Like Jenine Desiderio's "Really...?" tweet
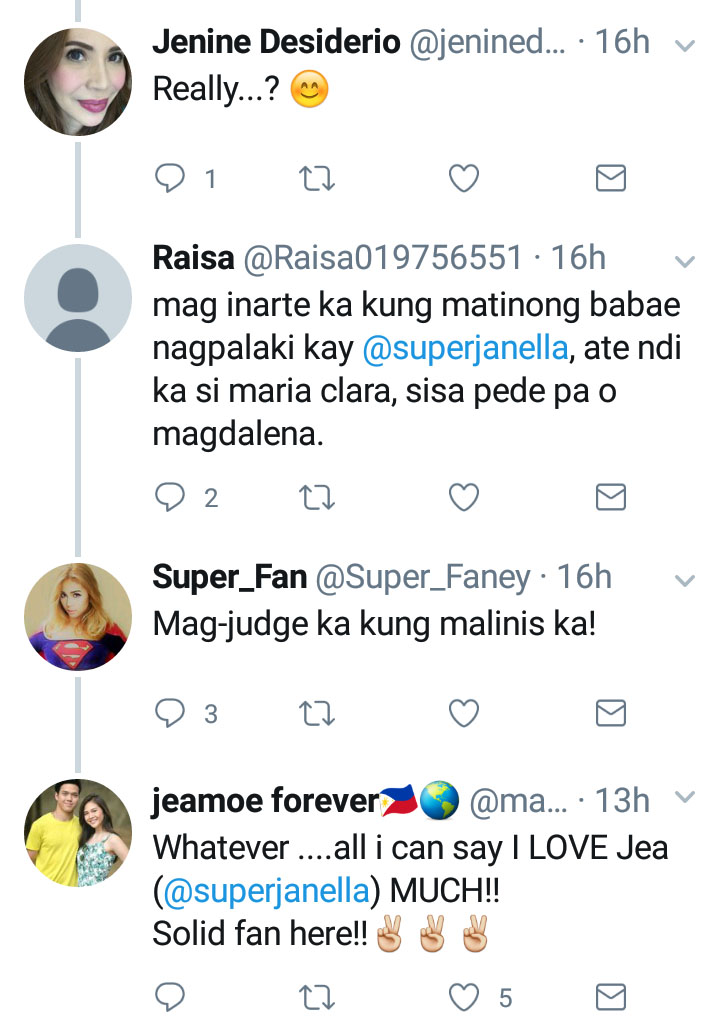This screenshot has width=704, height=1022. pyautogui.click(x=463, y=179)
